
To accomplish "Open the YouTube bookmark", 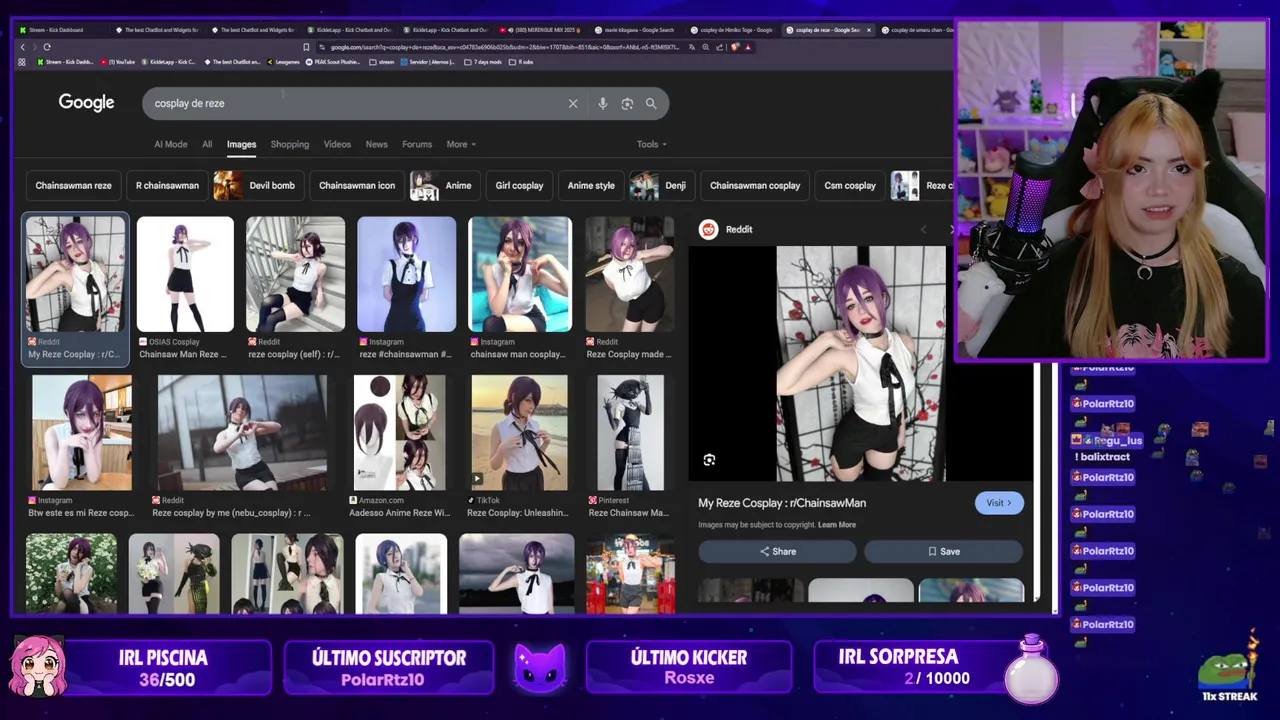I will pos(118,62).
